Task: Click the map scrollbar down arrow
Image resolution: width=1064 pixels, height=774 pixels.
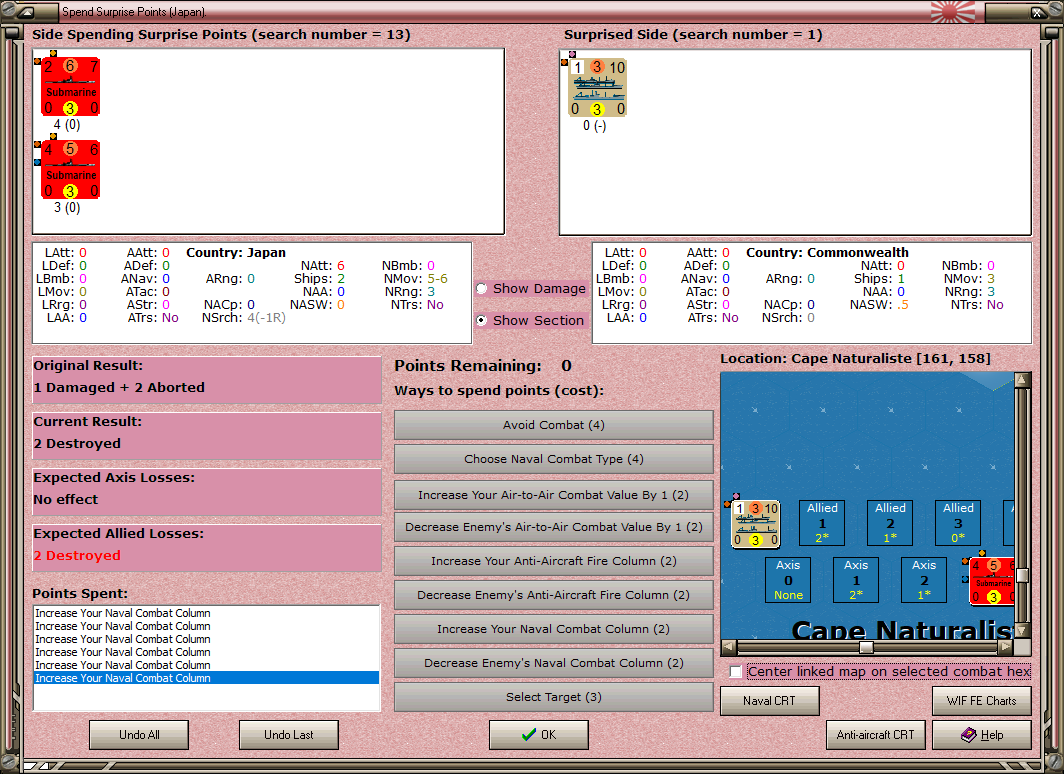Action: coord(1023,631)
